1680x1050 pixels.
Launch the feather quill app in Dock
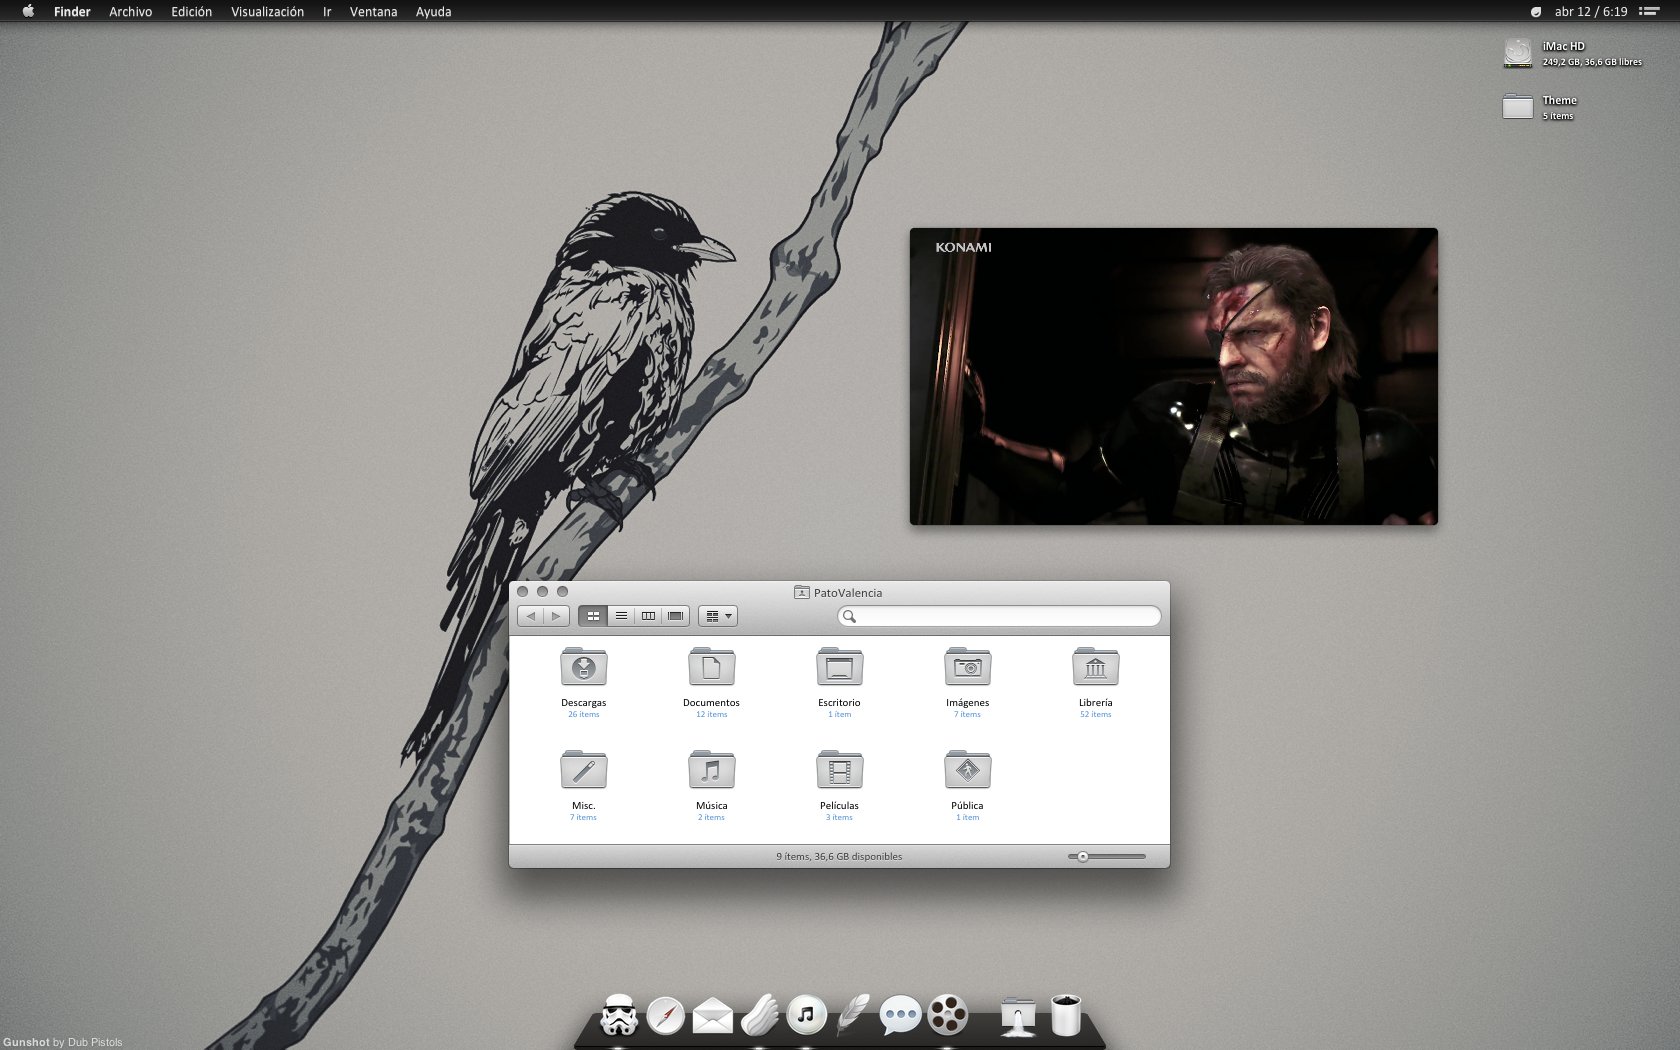[x=853, y=1015]
